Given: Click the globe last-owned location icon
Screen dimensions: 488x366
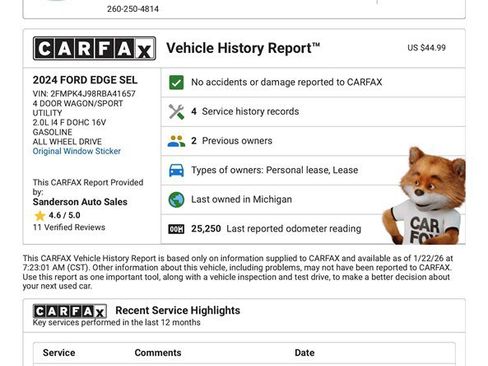Looking at the screenshot, I should [x=176, y=200].
